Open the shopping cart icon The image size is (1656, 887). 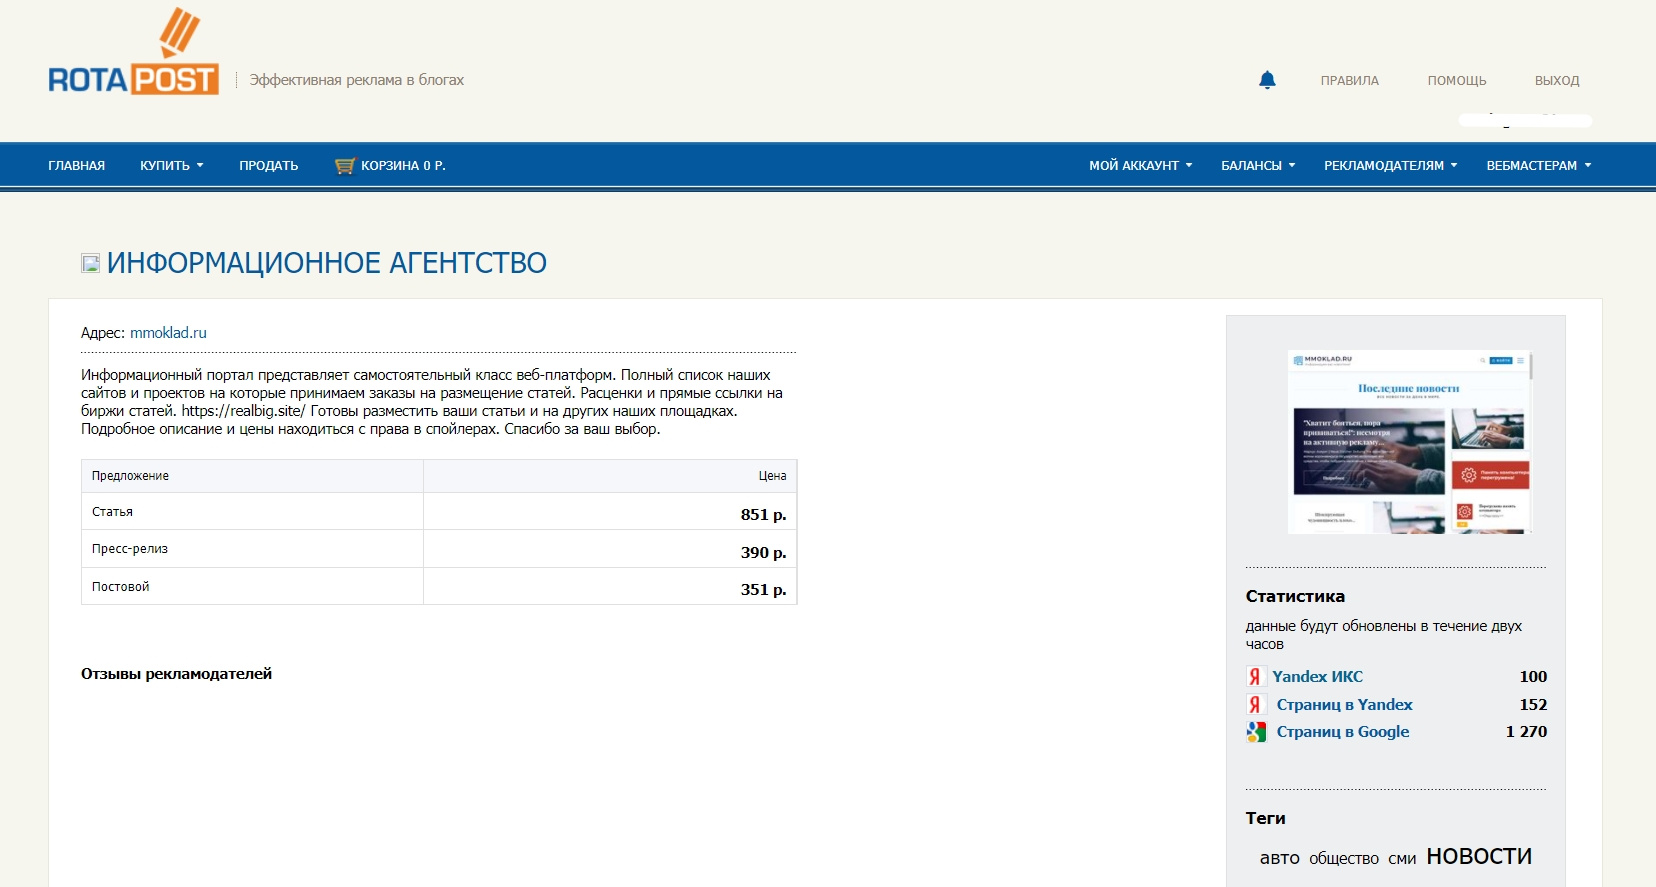pyautogui.click(x=345, y=166)
